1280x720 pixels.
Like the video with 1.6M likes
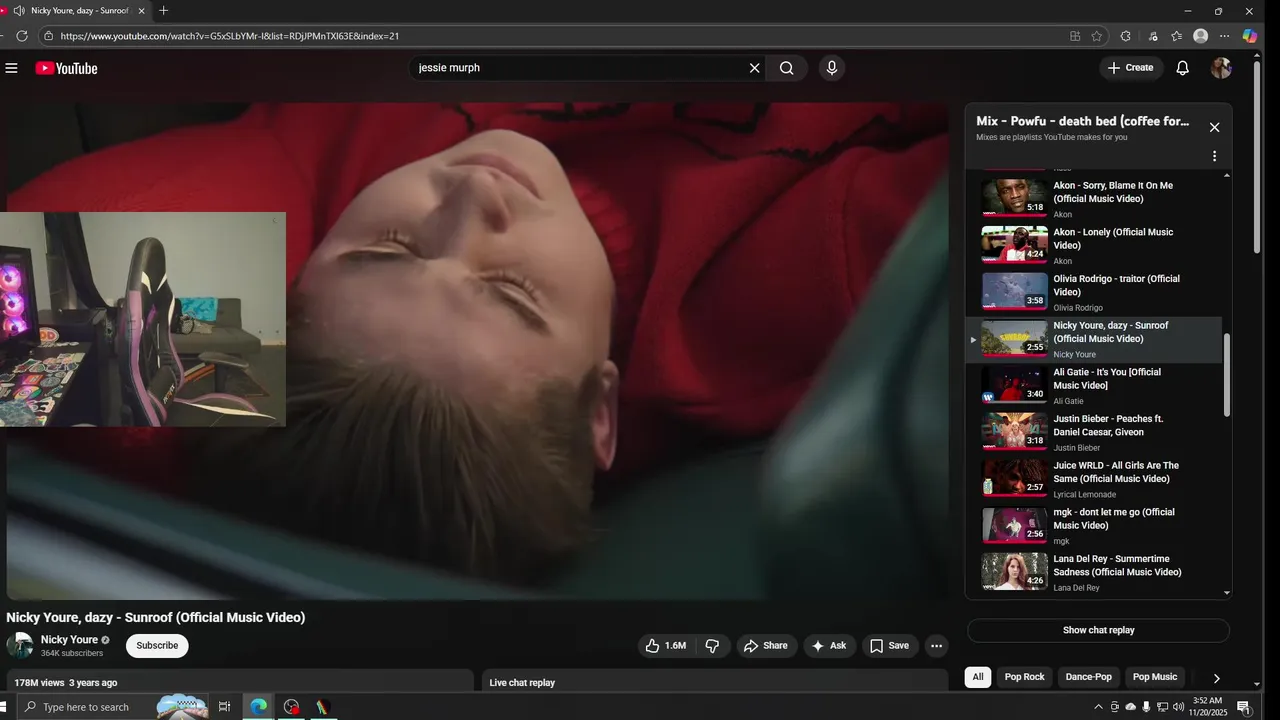666,646
